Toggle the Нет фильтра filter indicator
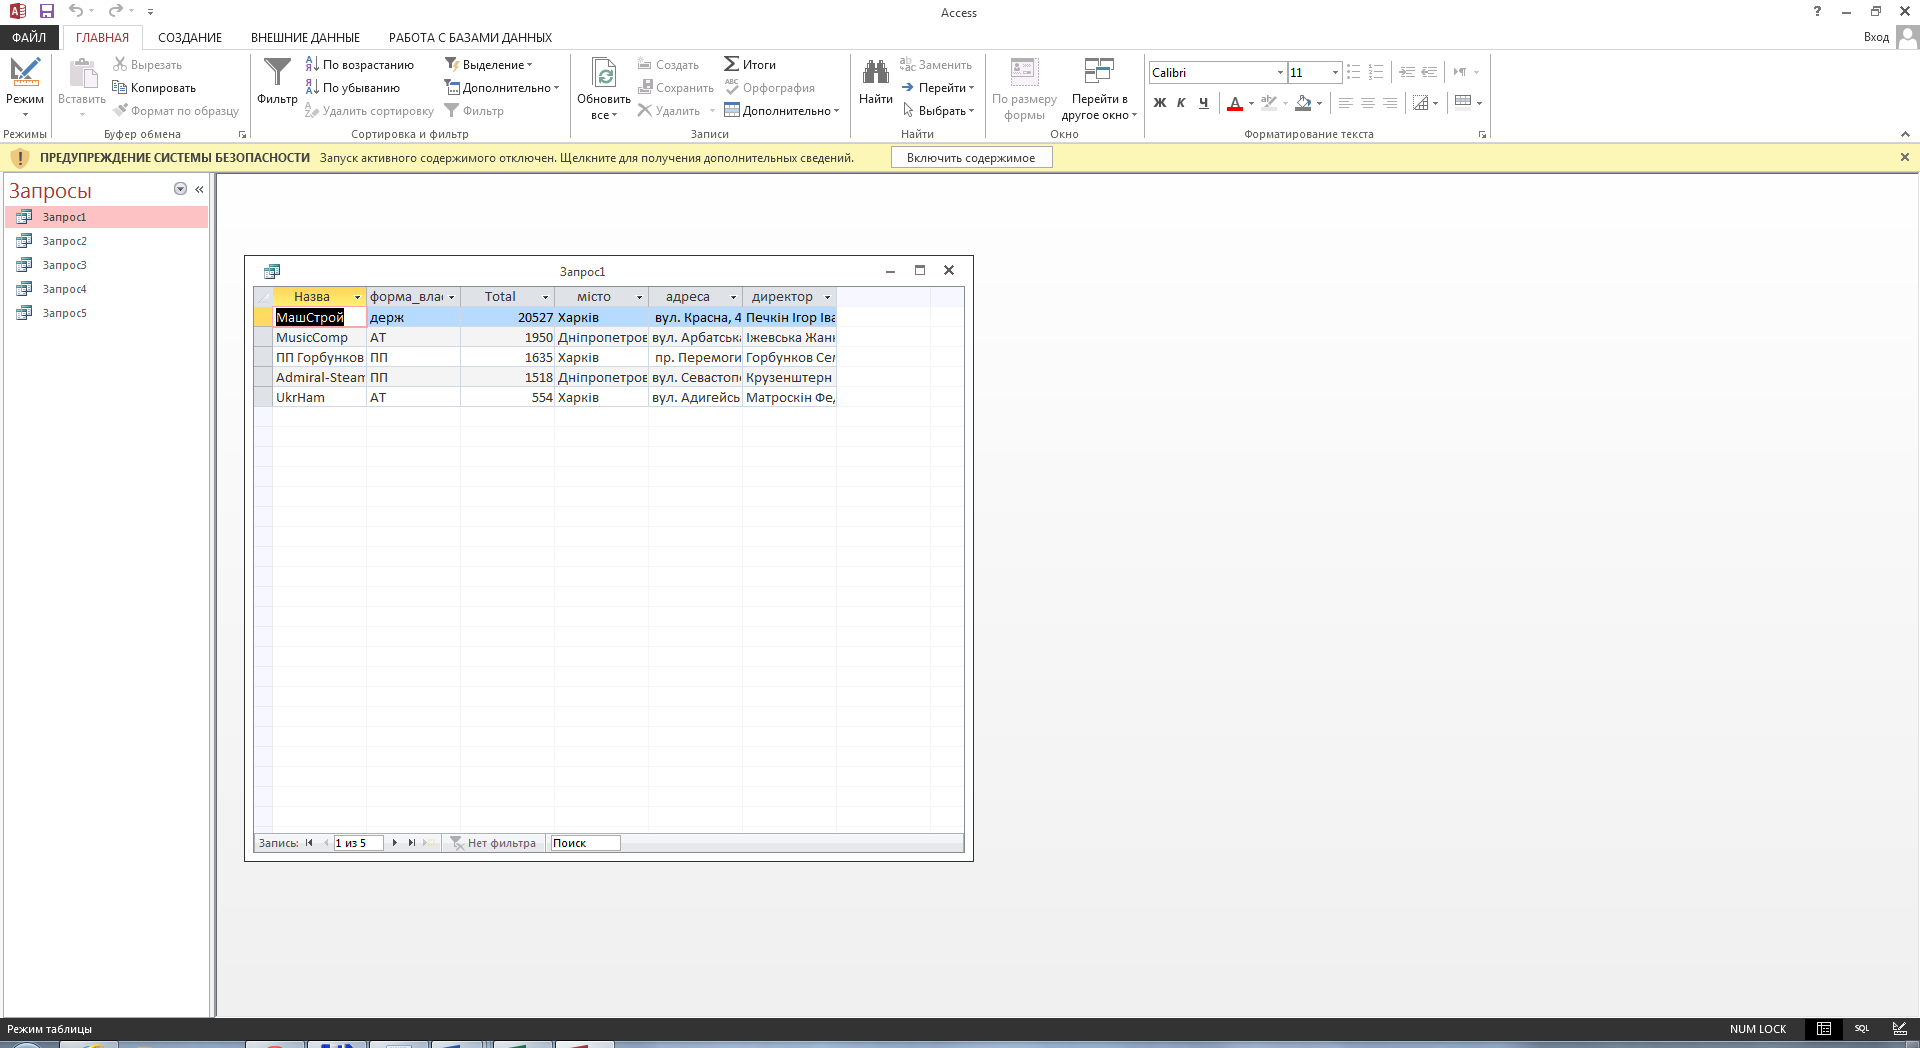The height and width of the screenshot is (1048, 1920). 493,843
